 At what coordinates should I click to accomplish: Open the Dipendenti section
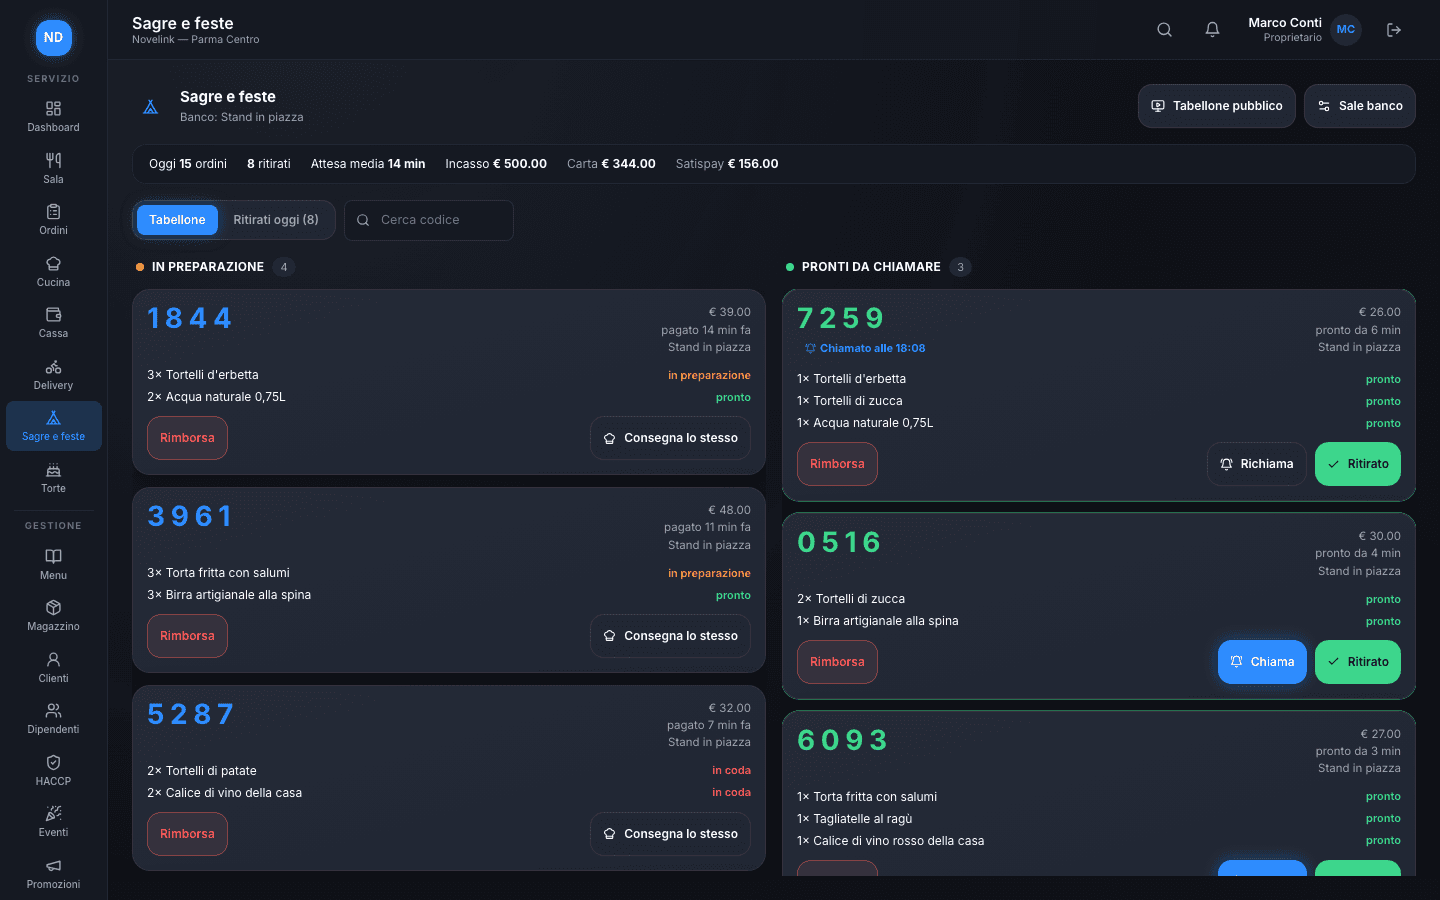click(54, 718)
